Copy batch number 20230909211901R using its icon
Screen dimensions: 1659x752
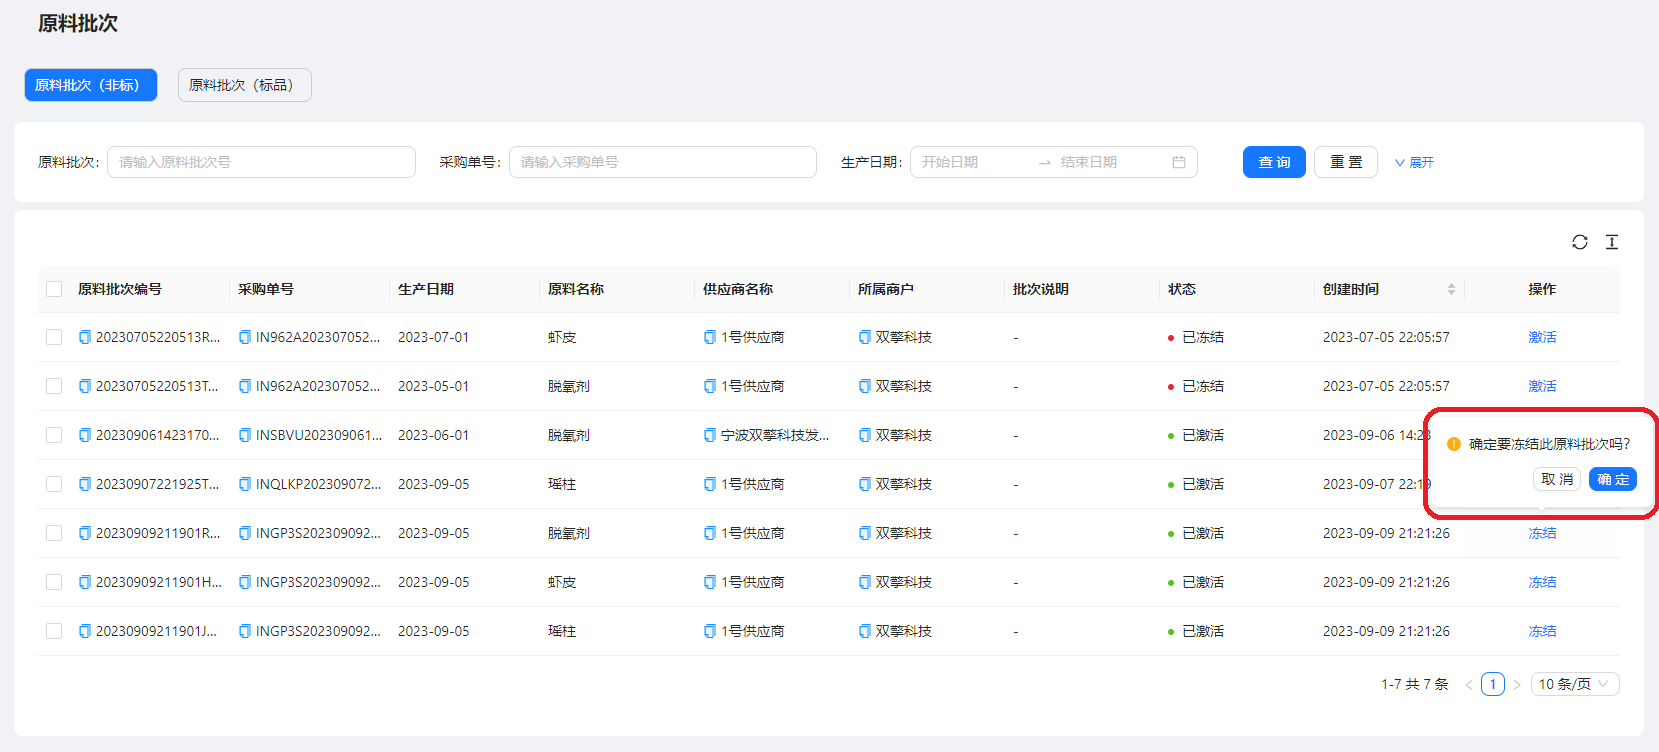[85, 533]
